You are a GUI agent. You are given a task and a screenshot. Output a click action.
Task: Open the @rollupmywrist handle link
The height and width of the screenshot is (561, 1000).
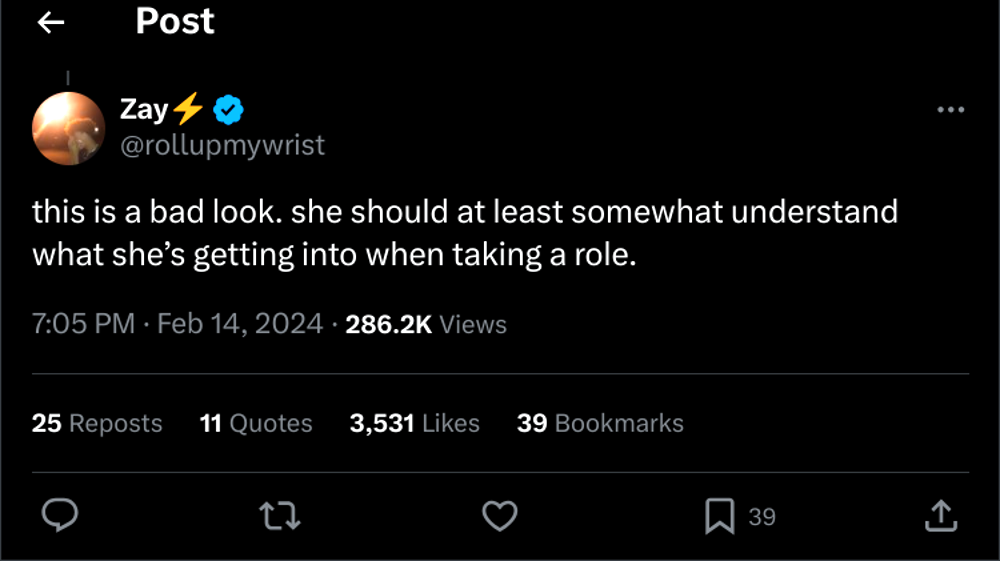(222, 145)
